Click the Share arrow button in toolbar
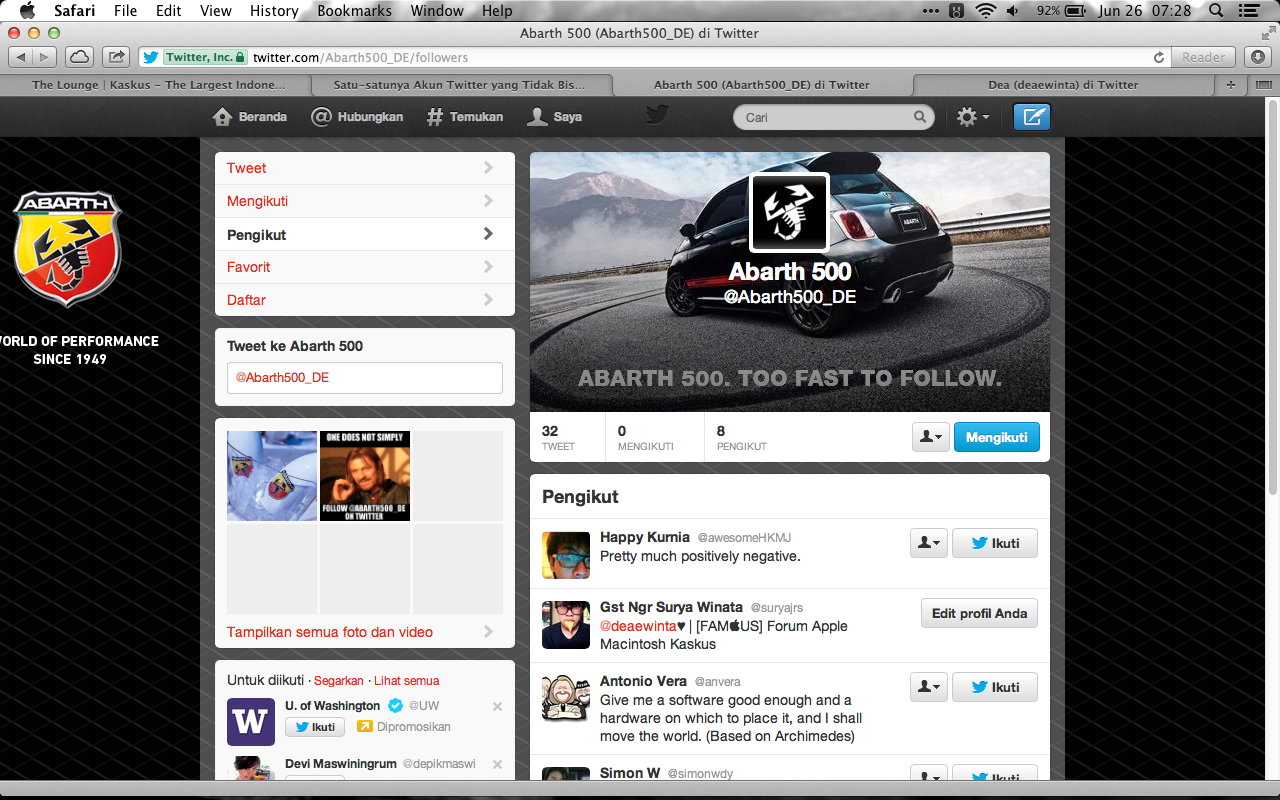The image size is (1280, 800). tap(116, 57)
